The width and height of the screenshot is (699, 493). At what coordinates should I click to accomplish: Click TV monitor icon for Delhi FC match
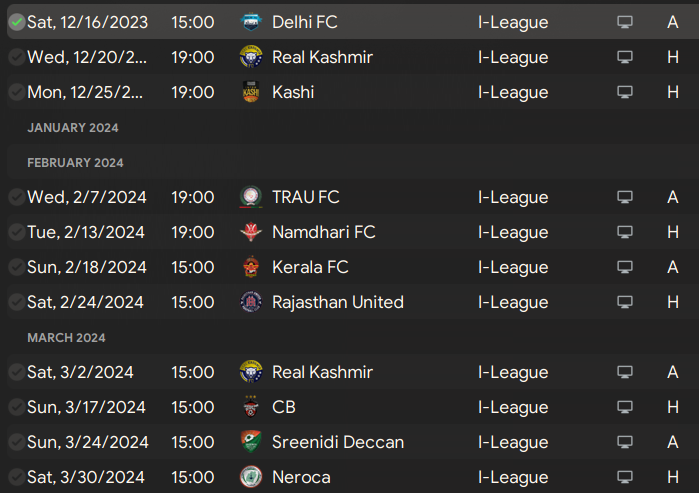pyautogui.click(x=625, y=22)
